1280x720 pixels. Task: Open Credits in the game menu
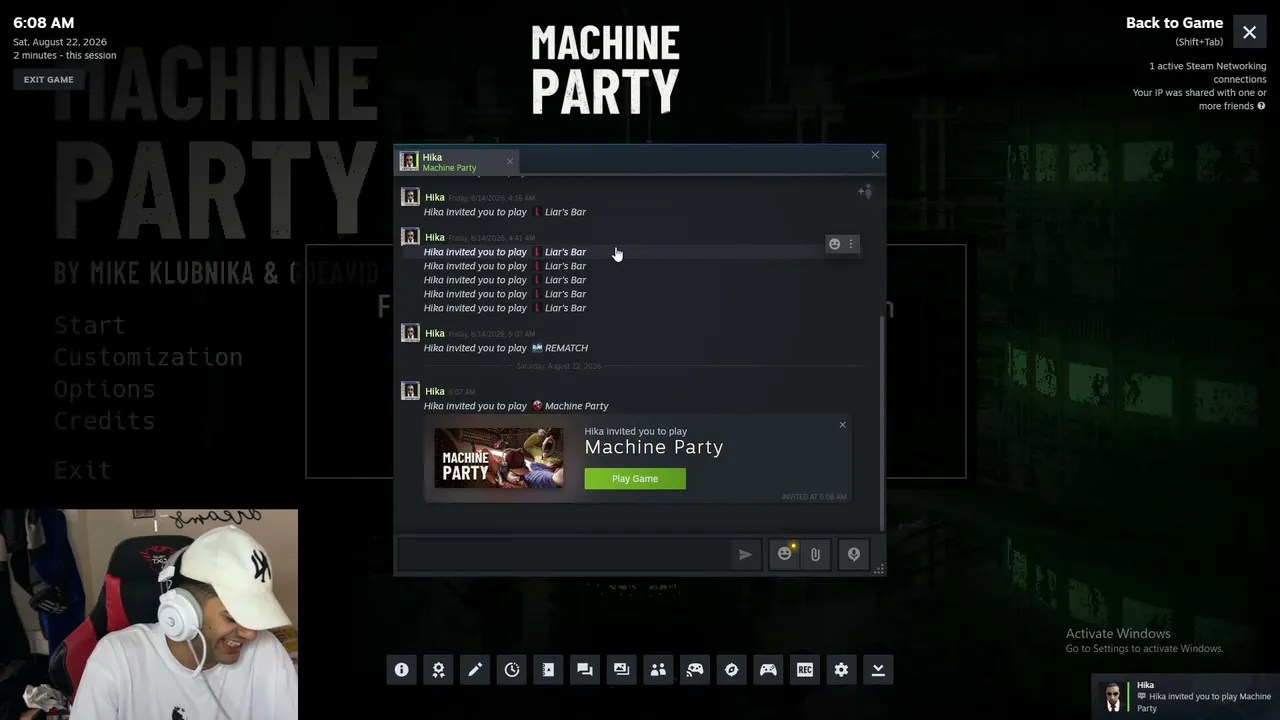[104, 421]
